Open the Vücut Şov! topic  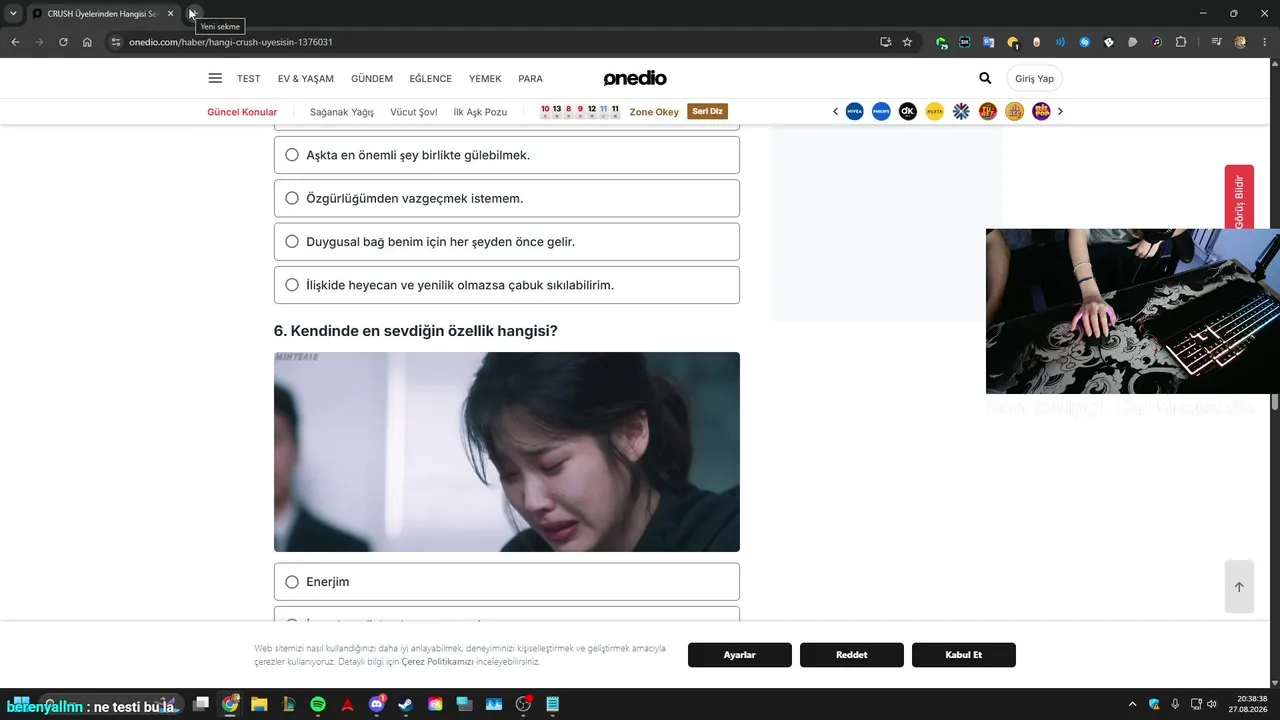pyautogui.click(x=414, y=112)
